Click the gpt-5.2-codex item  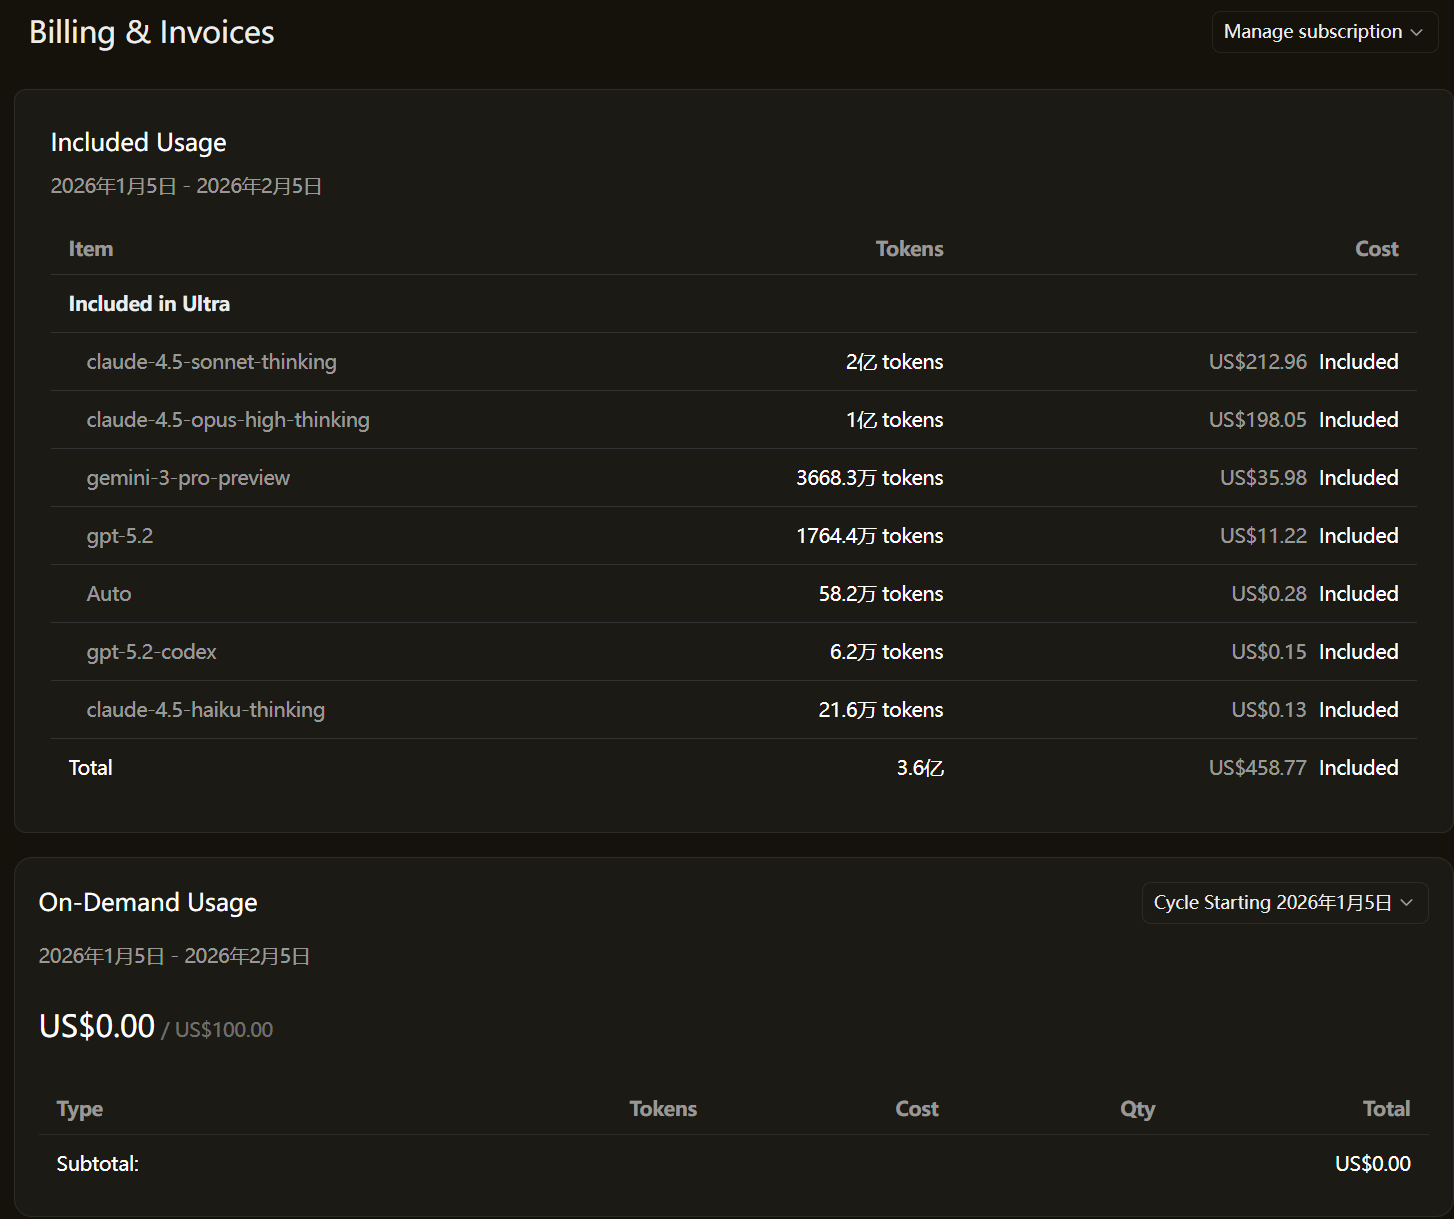[151, 652]
